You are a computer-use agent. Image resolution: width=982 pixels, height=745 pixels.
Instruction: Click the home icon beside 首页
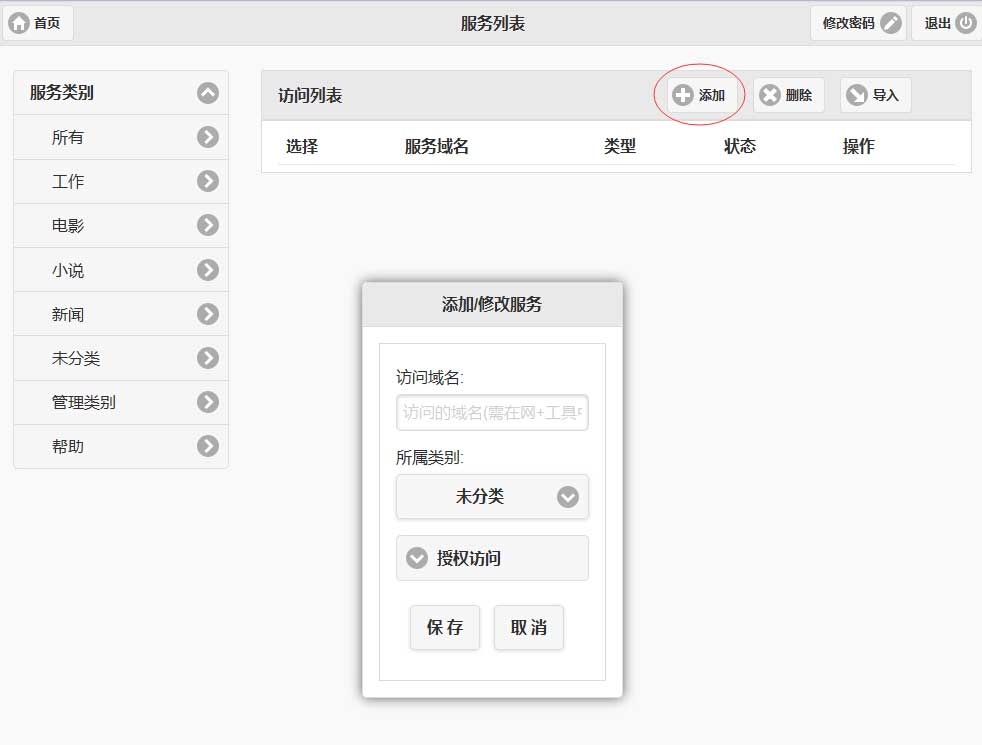pos(19,23)
